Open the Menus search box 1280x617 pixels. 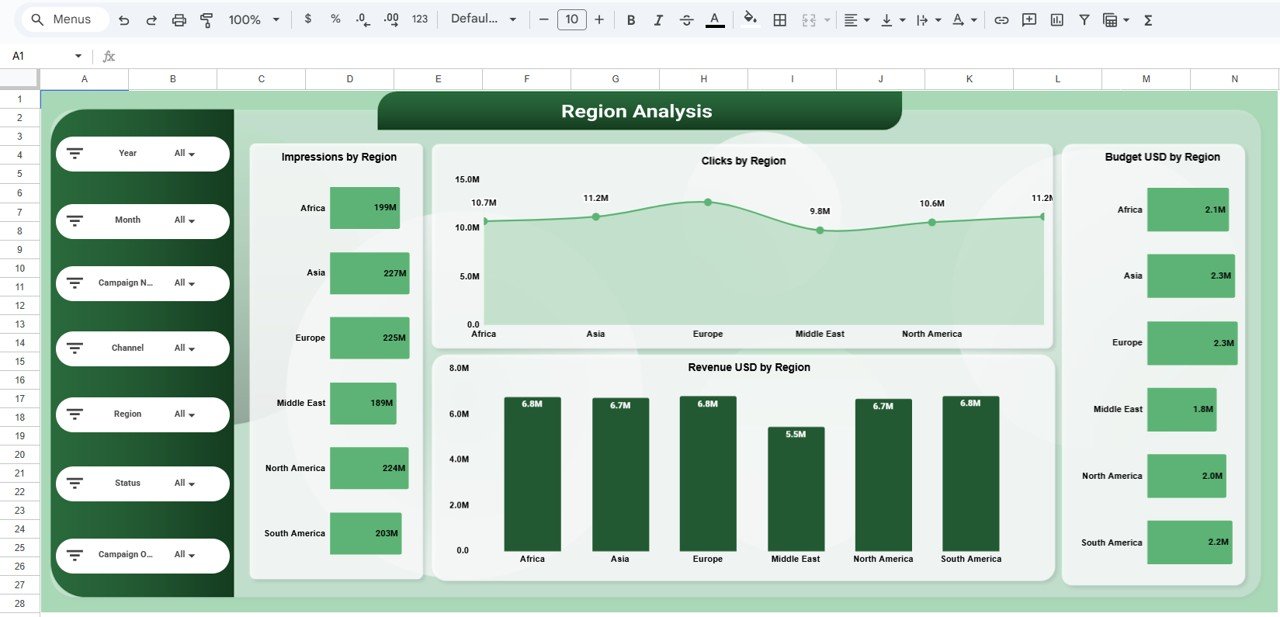(x=62, y=19)
